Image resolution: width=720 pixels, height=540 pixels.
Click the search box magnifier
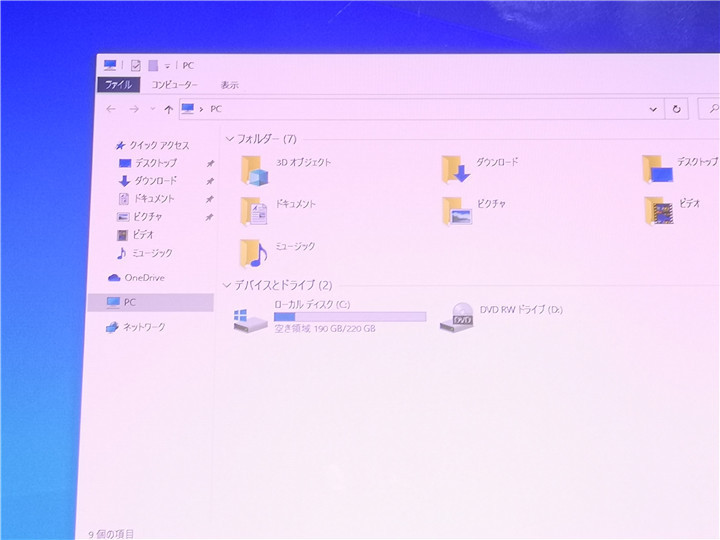713,109
